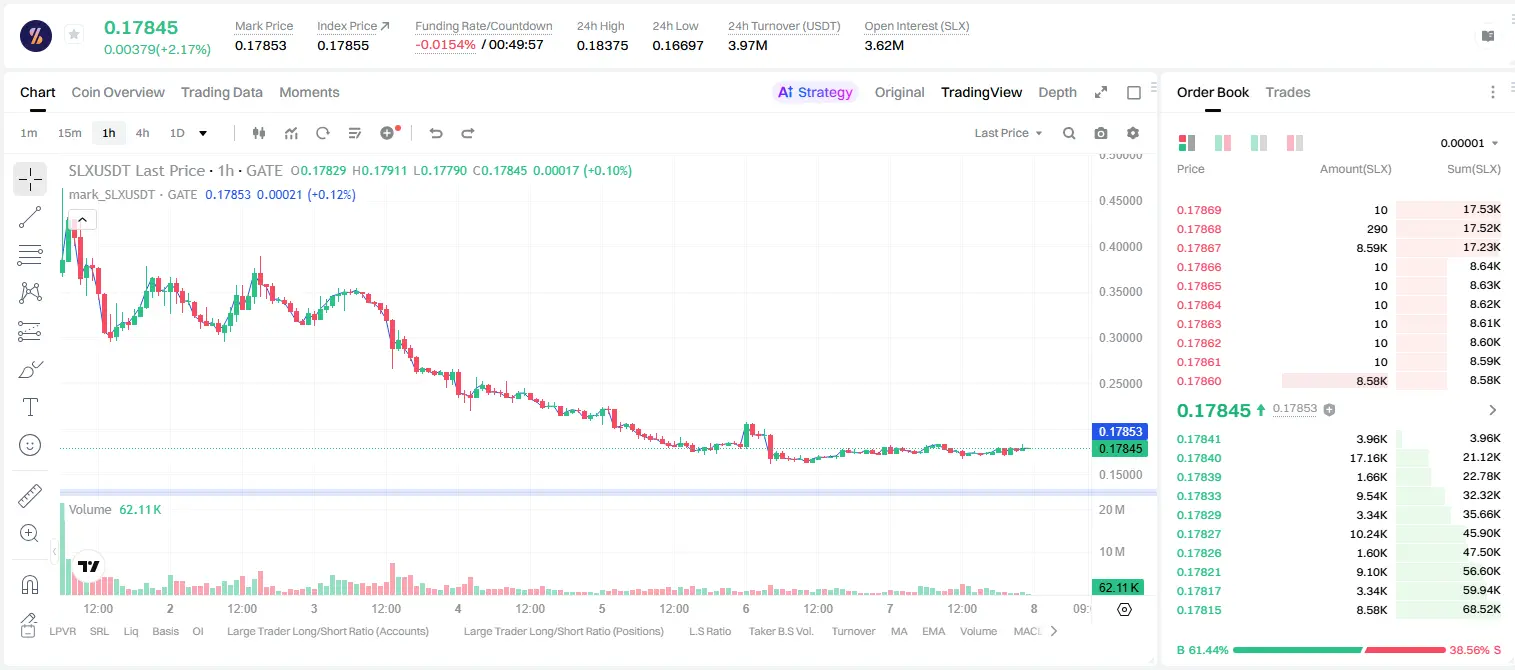Select green-and-red side-by-side order book view
The image size is (1515, 670).
[x=1223, y=143]
